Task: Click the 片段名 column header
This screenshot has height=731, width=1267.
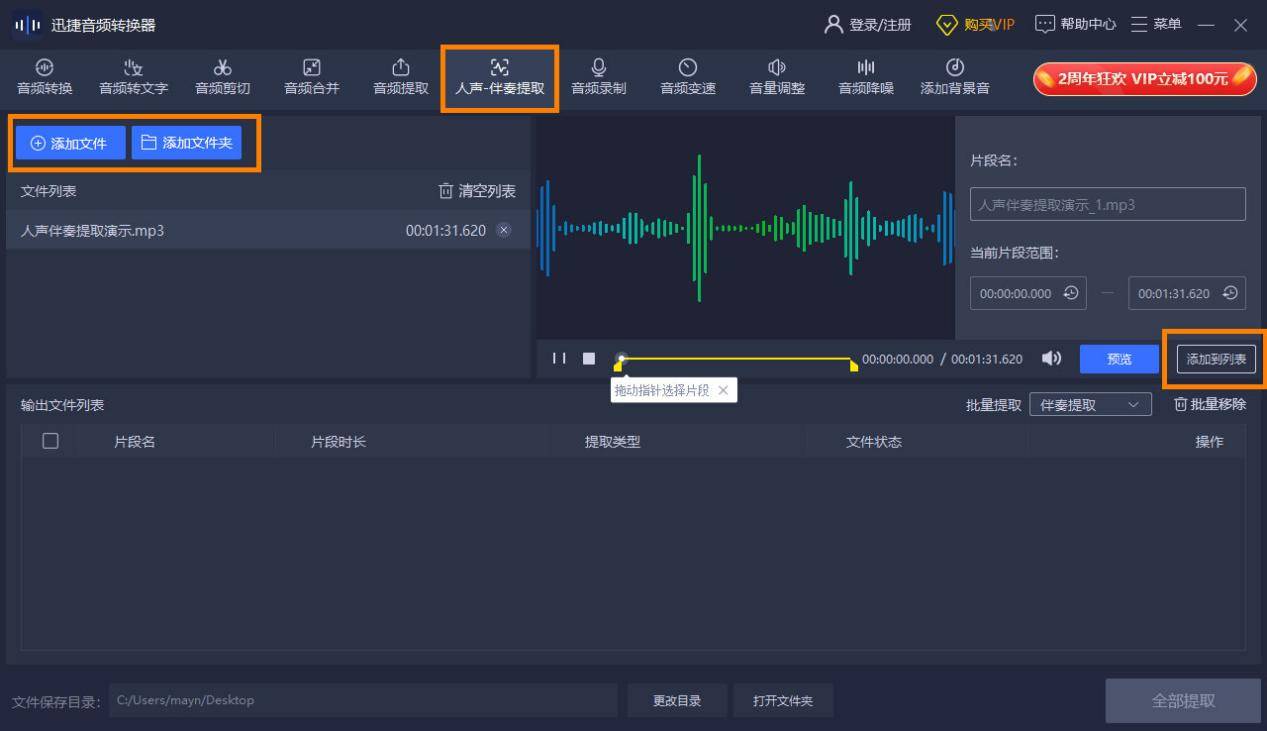Action: pos(135,442)
